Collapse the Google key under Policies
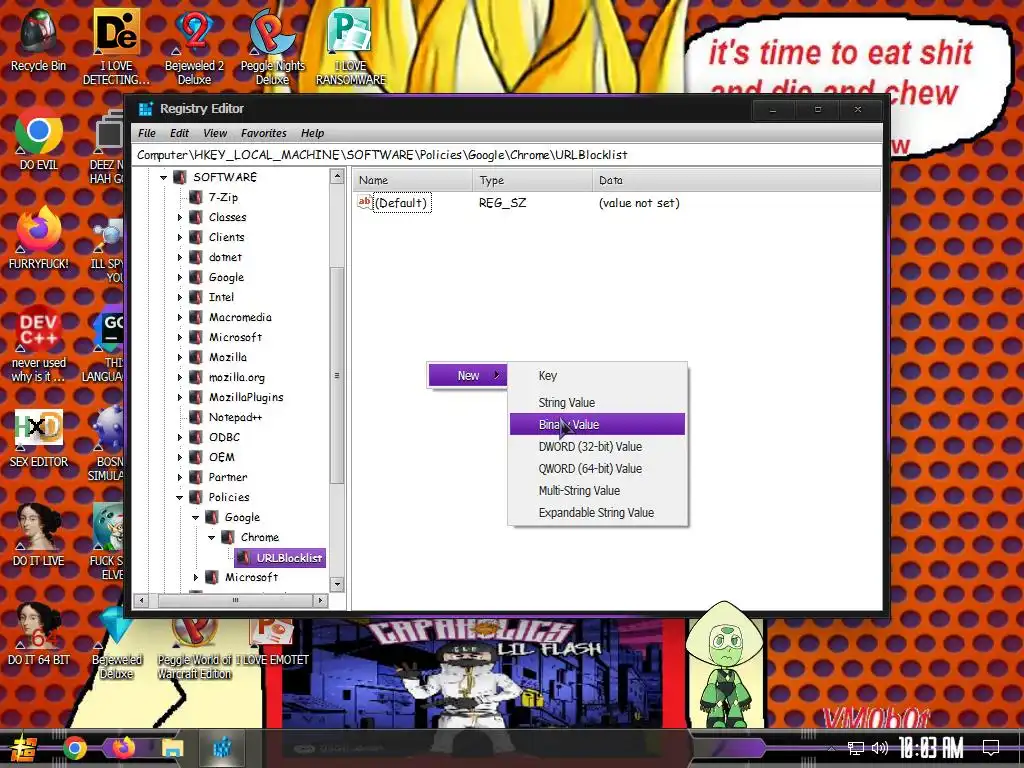Viewport: 1024px width, 768px height. (x=195, y=517)
